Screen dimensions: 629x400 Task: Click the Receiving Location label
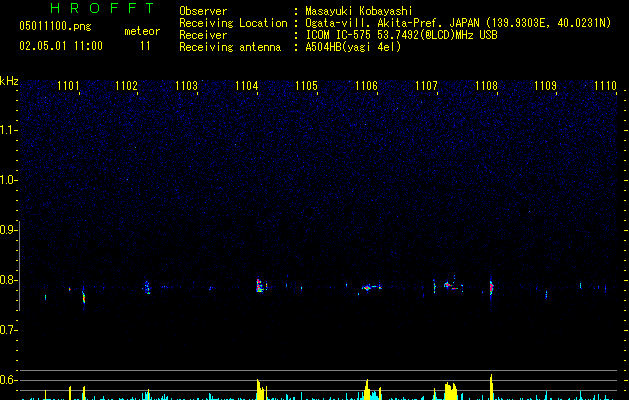point(233,23)
